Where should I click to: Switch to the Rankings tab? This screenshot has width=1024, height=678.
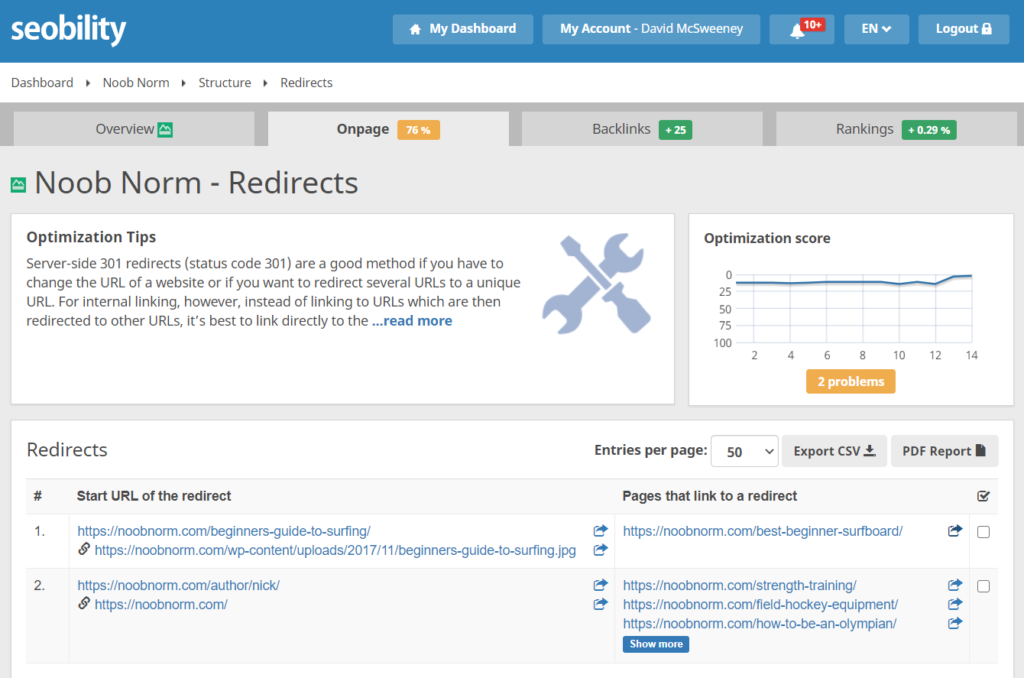pyautogui.click(x=896, y=129)
